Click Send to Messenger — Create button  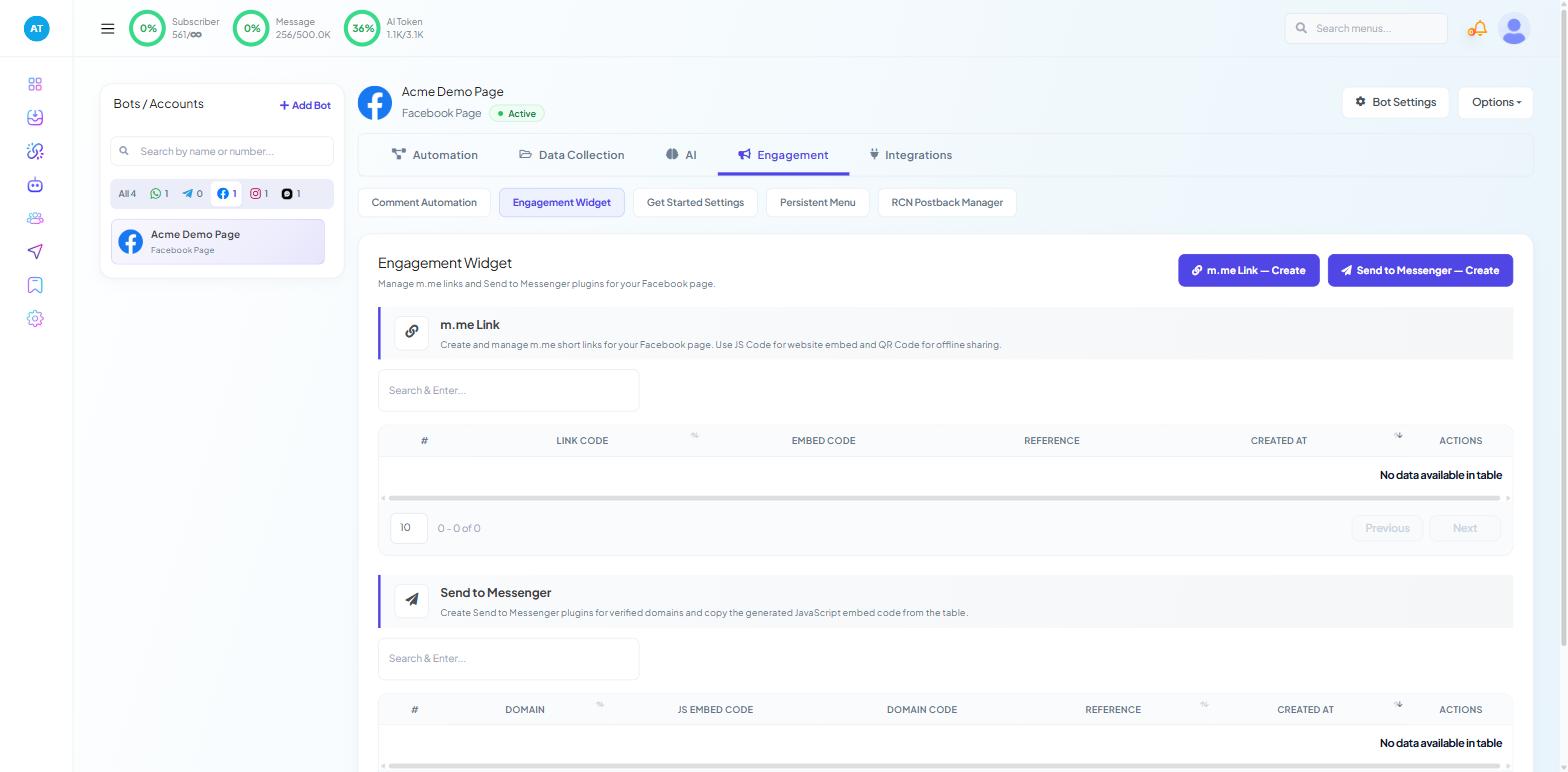point(1420,270)
